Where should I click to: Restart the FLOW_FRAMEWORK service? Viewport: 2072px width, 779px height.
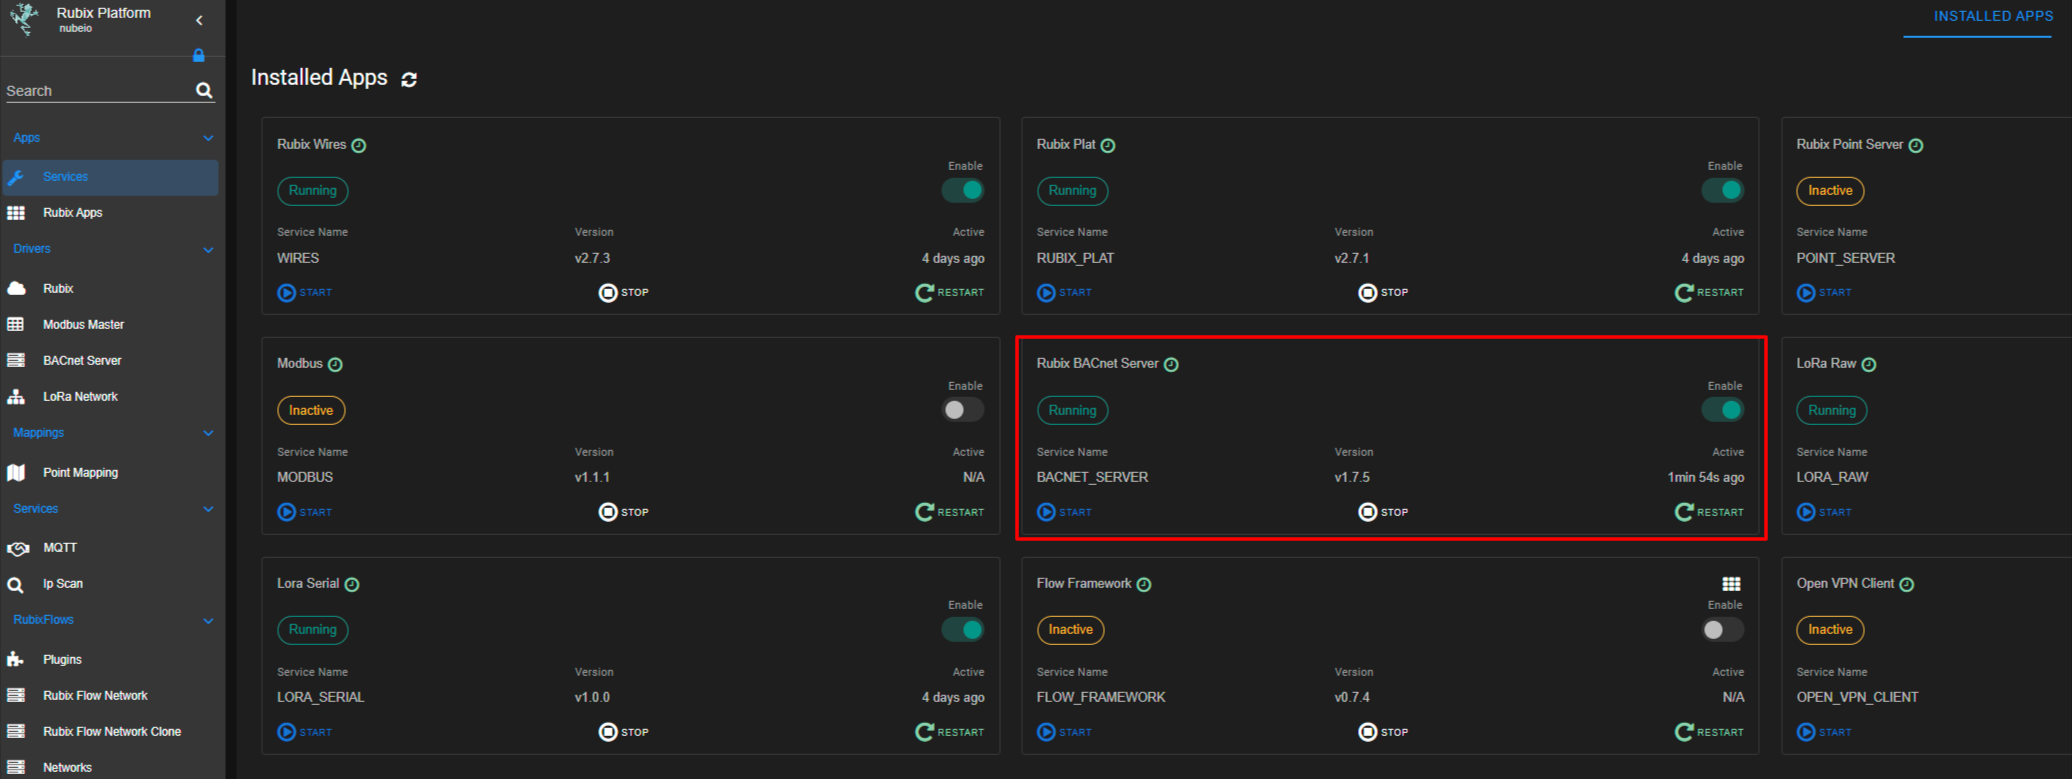tap(1710, 732)
